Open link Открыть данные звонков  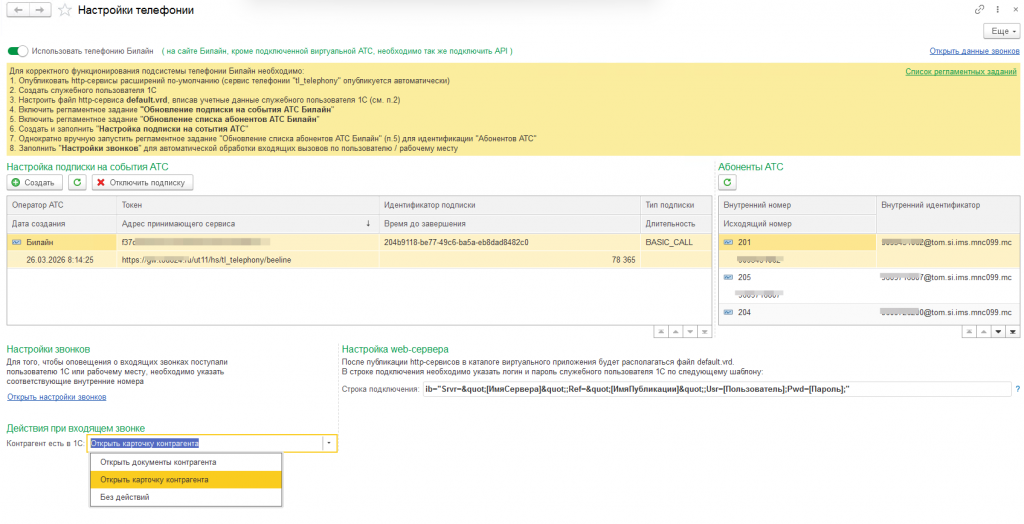(x=974, y=51)
